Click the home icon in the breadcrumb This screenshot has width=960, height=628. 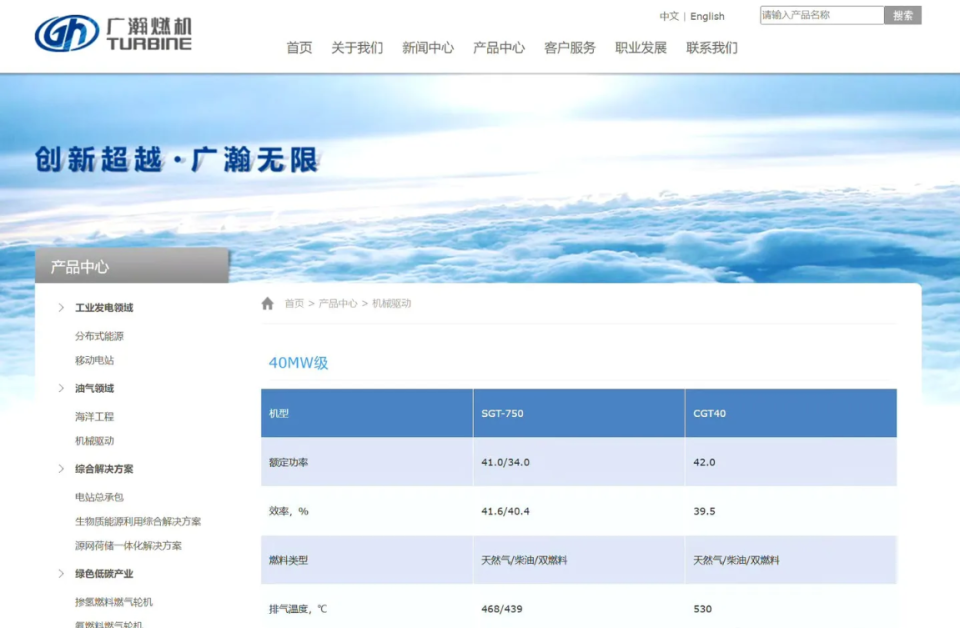(268, 303)
